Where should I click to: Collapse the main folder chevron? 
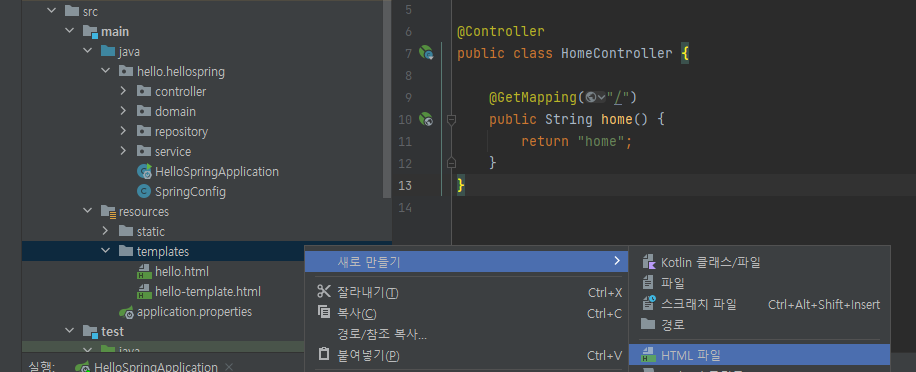[x=70, y=32]
